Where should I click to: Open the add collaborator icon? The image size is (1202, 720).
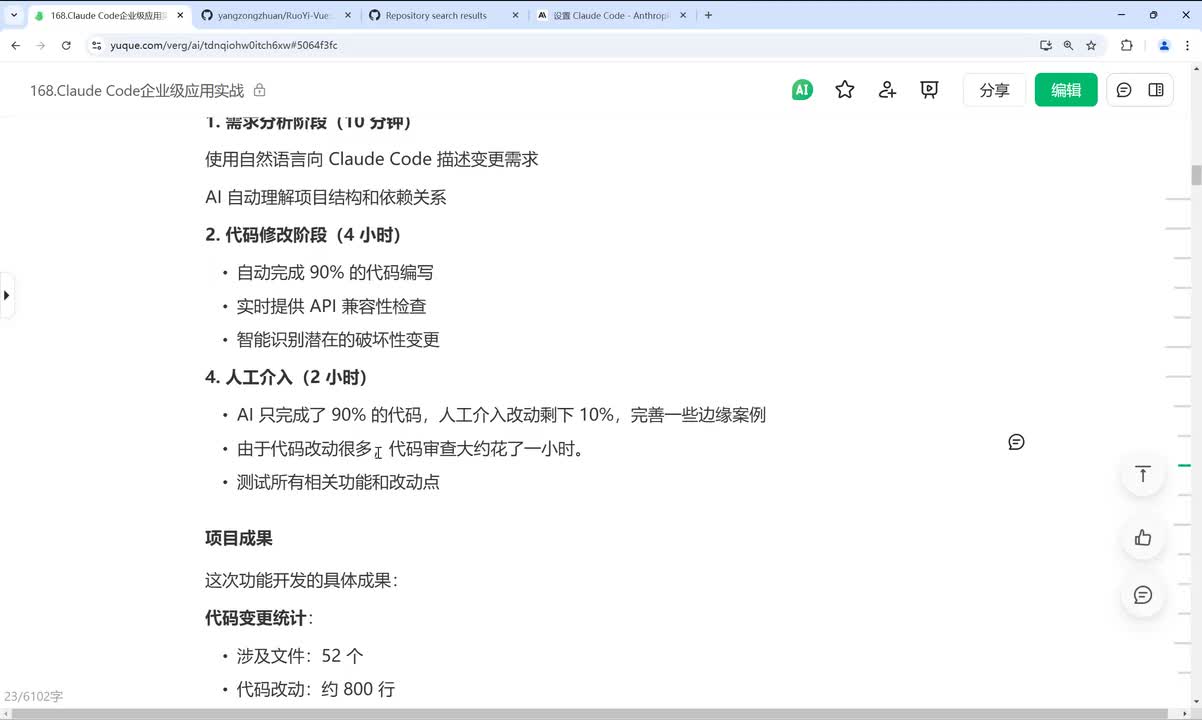coord(887,90)
